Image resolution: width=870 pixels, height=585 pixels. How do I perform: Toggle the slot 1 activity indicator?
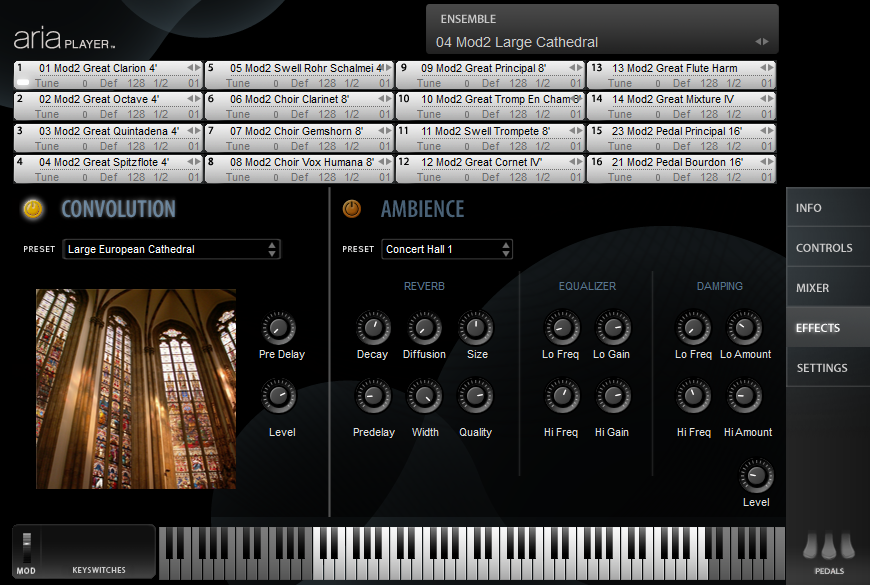point(24,83)
